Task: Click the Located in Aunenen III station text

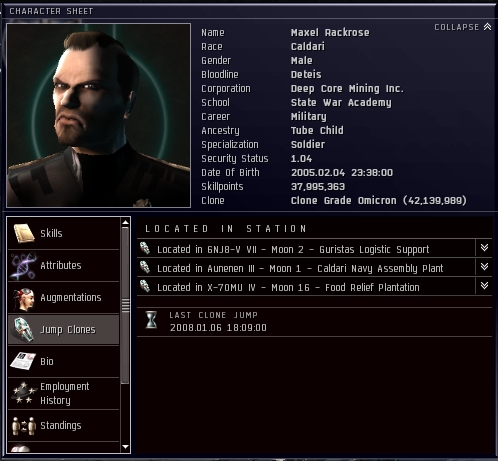Action: click(300, 269)
